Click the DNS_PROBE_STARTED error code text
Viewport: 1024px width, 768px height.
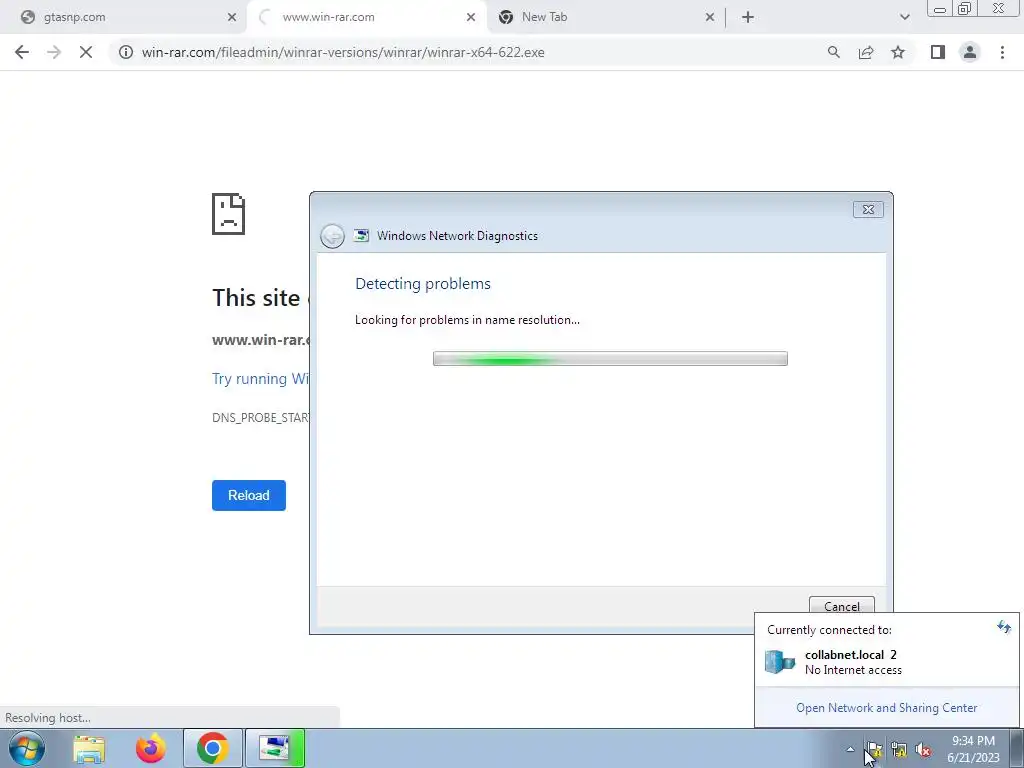pyautogui.click(x=261, y=418)
